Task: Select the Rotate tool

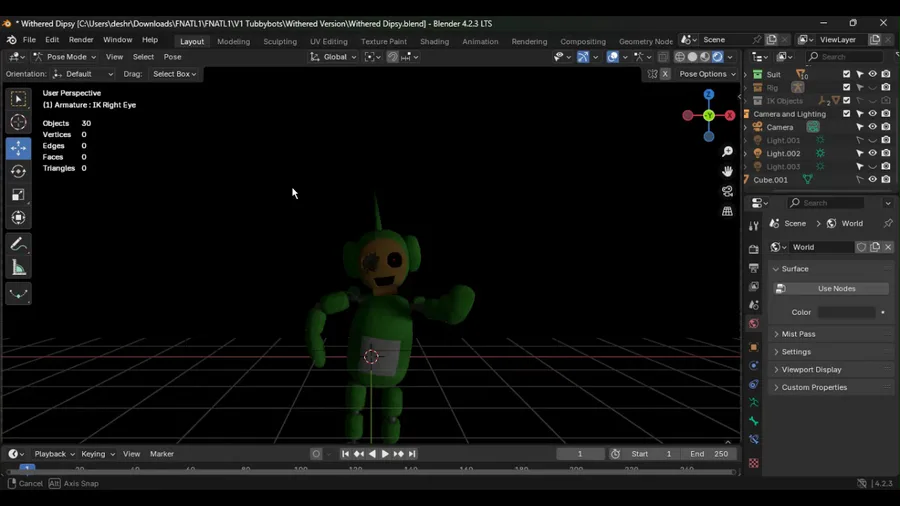Action: pyautogui.click(x=18, y=172)
